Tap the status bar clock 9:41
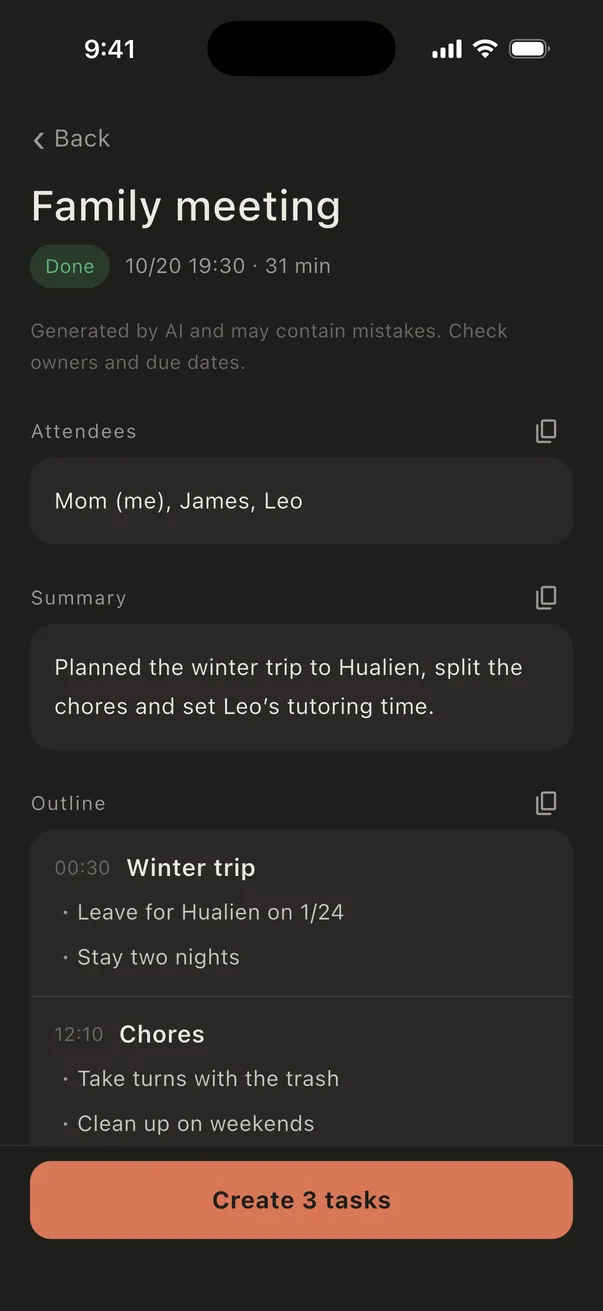This screenshot has height=1311, width=603. (110, 49)
